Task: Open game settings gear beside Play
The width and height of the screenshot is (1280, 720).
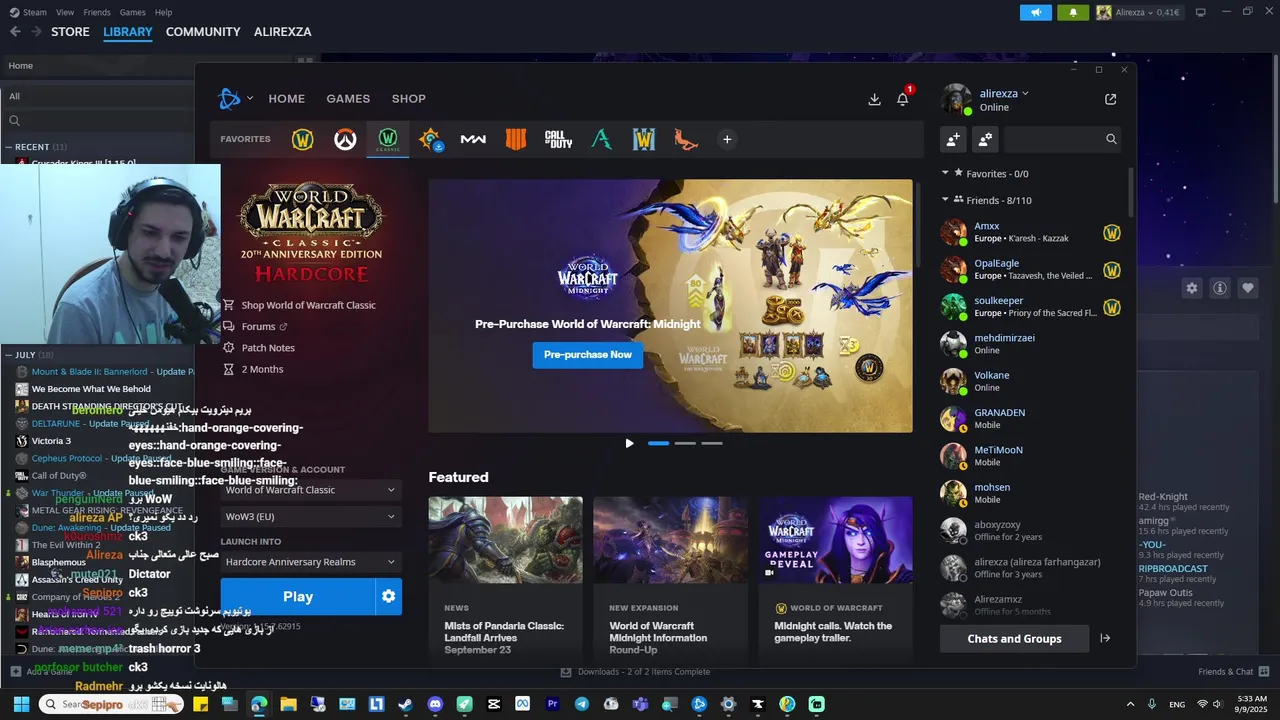Action: pyautogui.click(x=388, y=596)
